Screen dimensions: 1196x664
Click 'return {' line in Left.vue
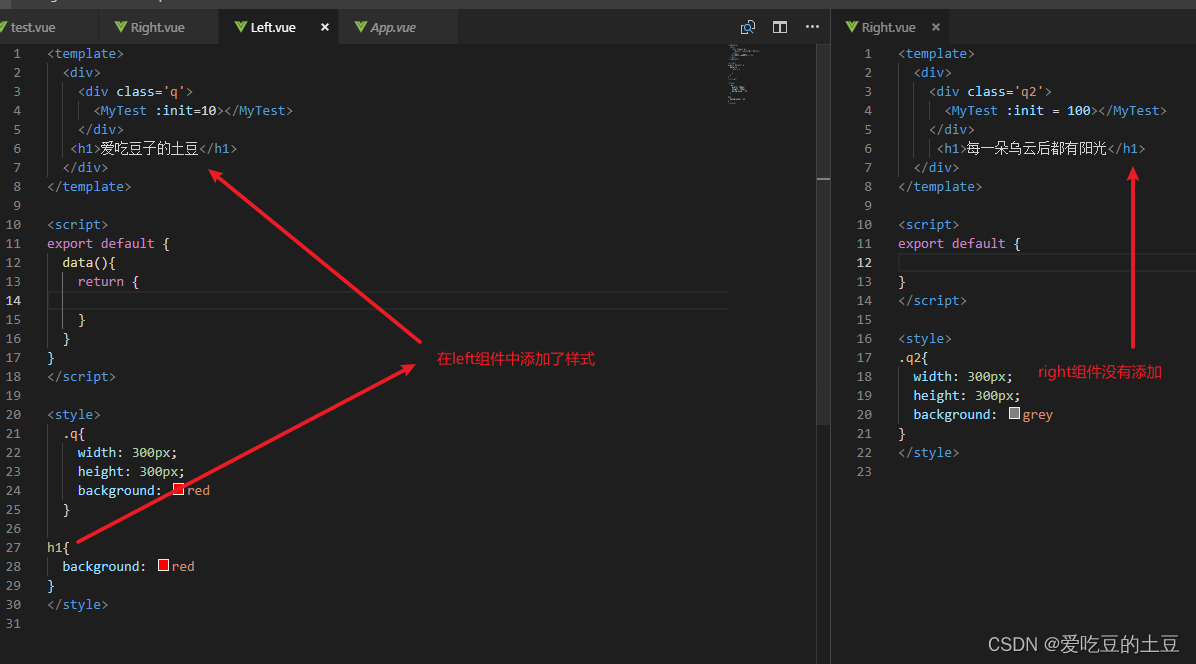[x=108, y=282]
